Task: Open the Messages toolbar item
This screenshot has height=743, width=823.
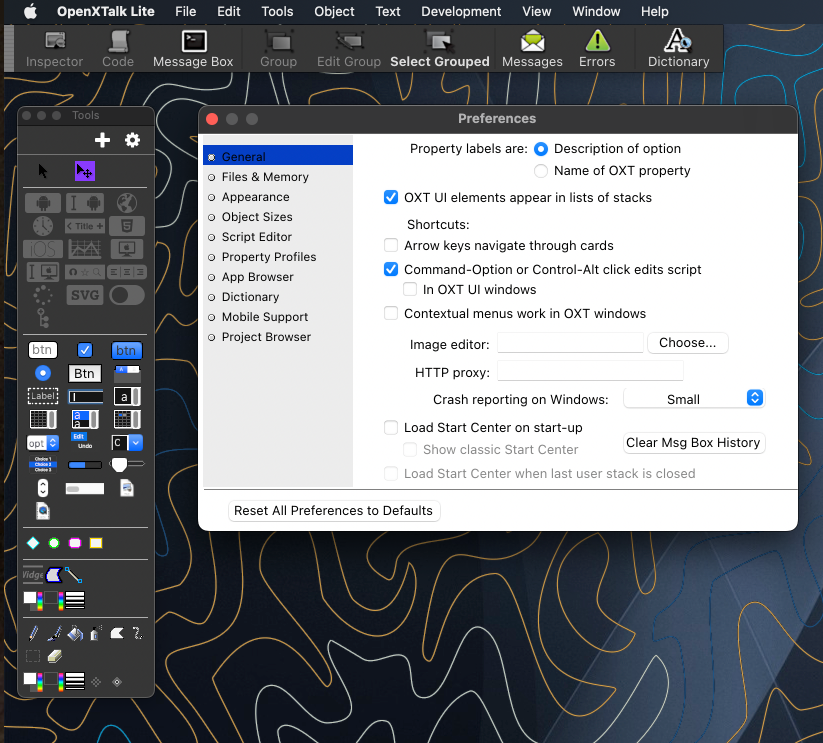Action: [532, 49]
